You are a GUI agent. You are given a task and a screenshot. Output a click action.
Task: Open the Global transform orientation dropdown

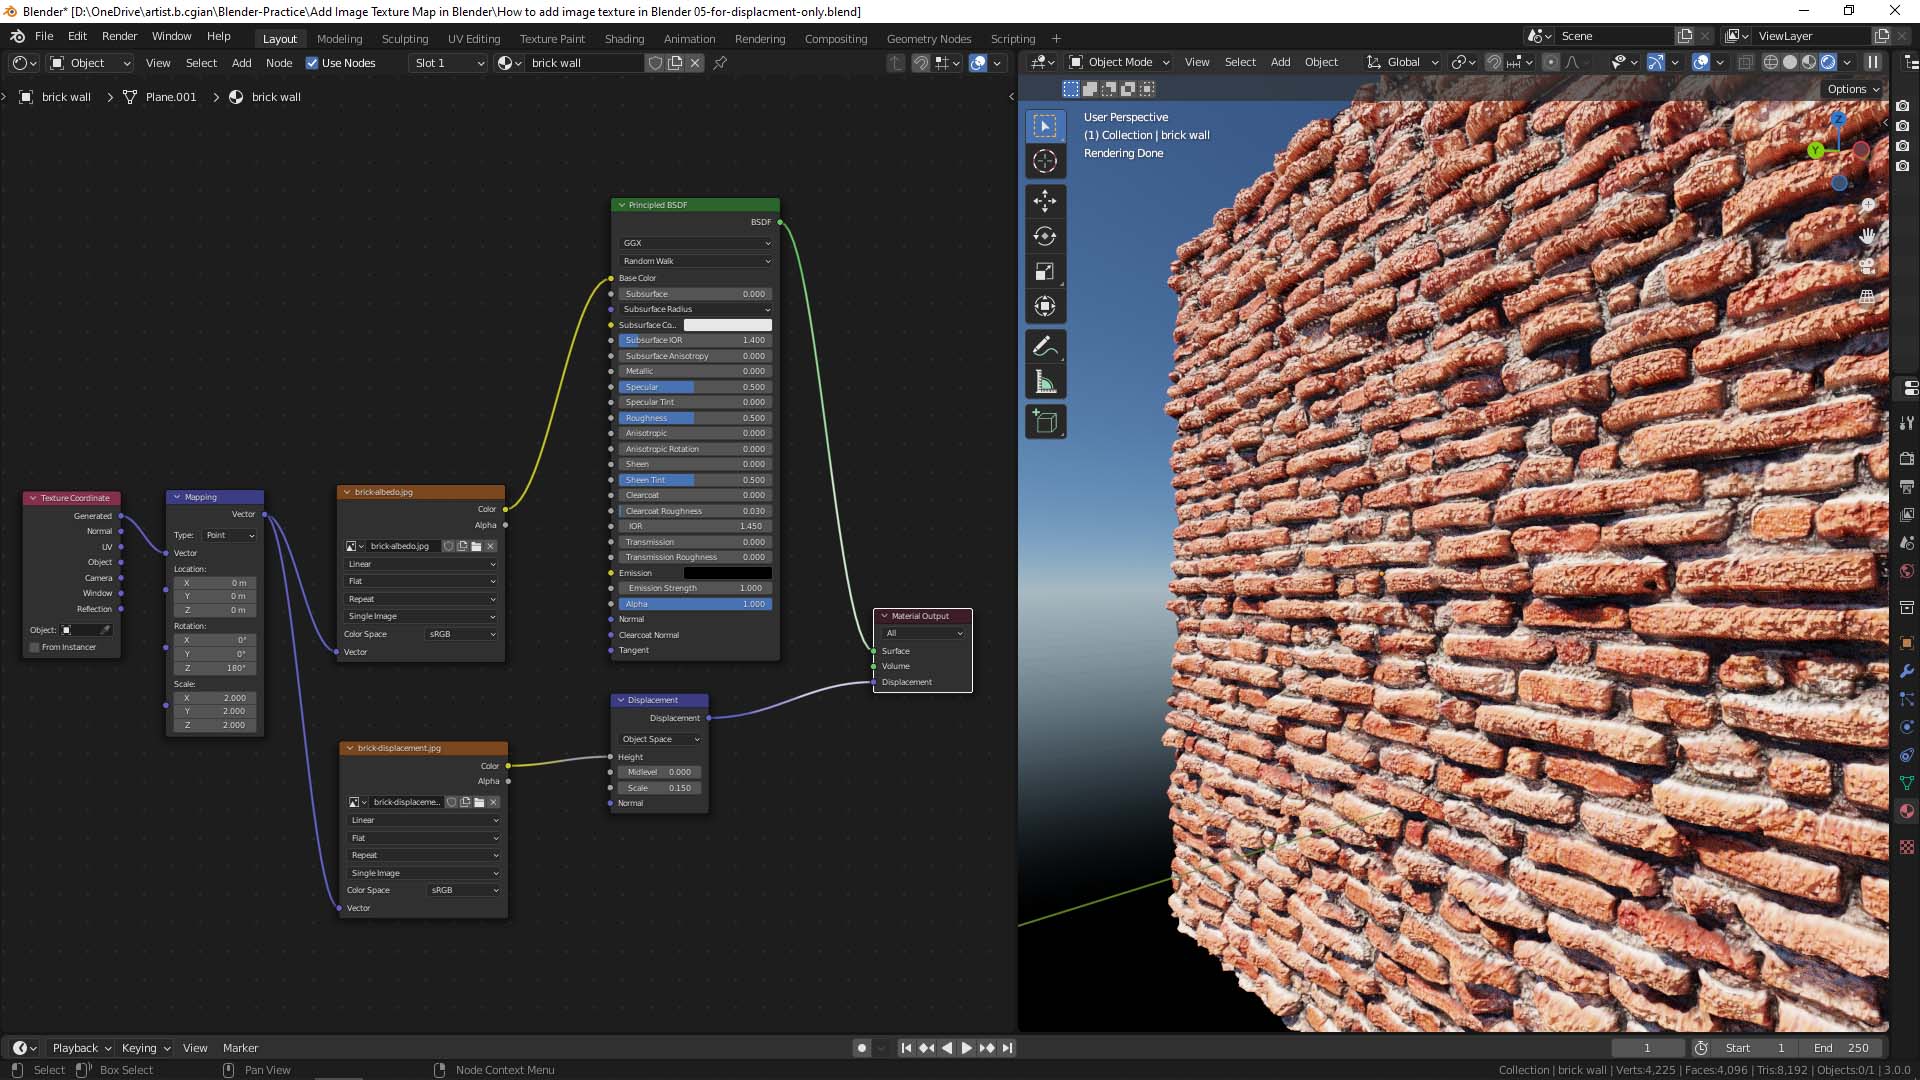[1402, 62]
